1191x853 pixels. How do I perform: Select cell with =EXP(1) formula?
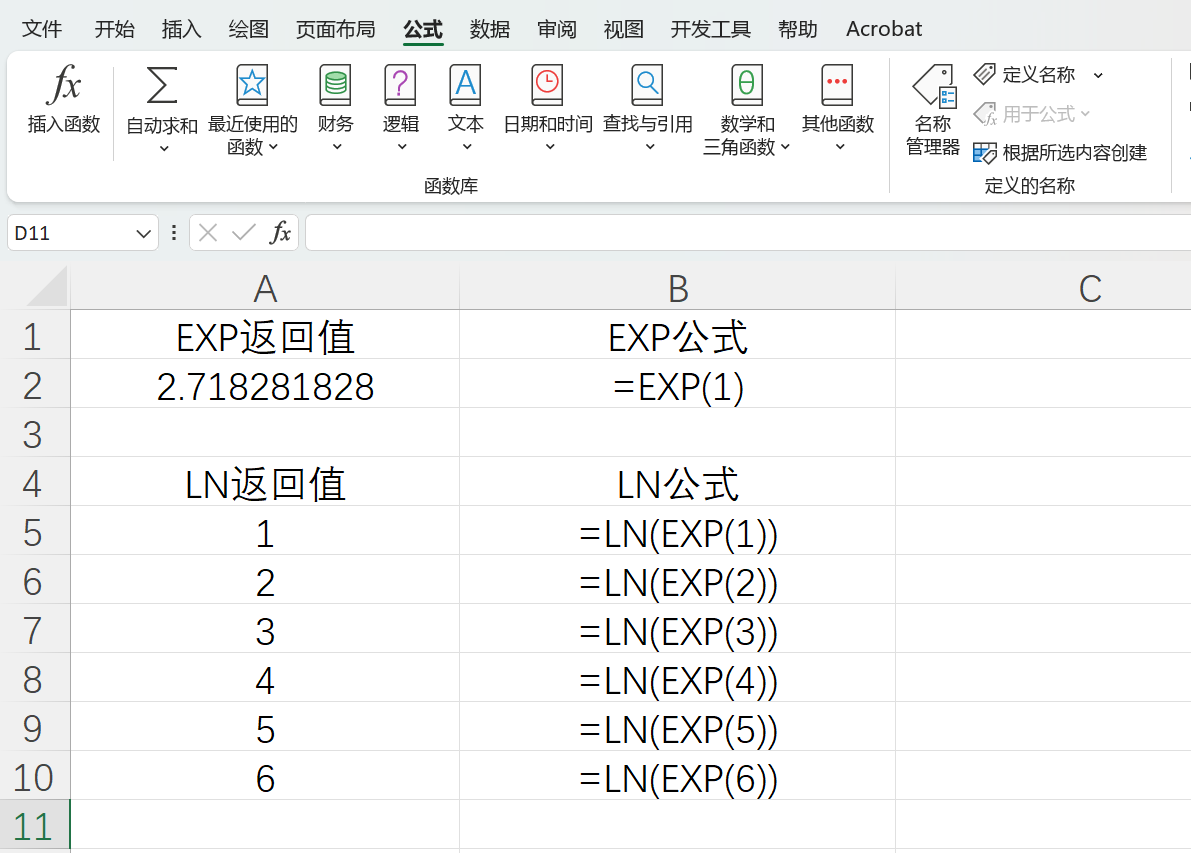click(x=678, y=386)
